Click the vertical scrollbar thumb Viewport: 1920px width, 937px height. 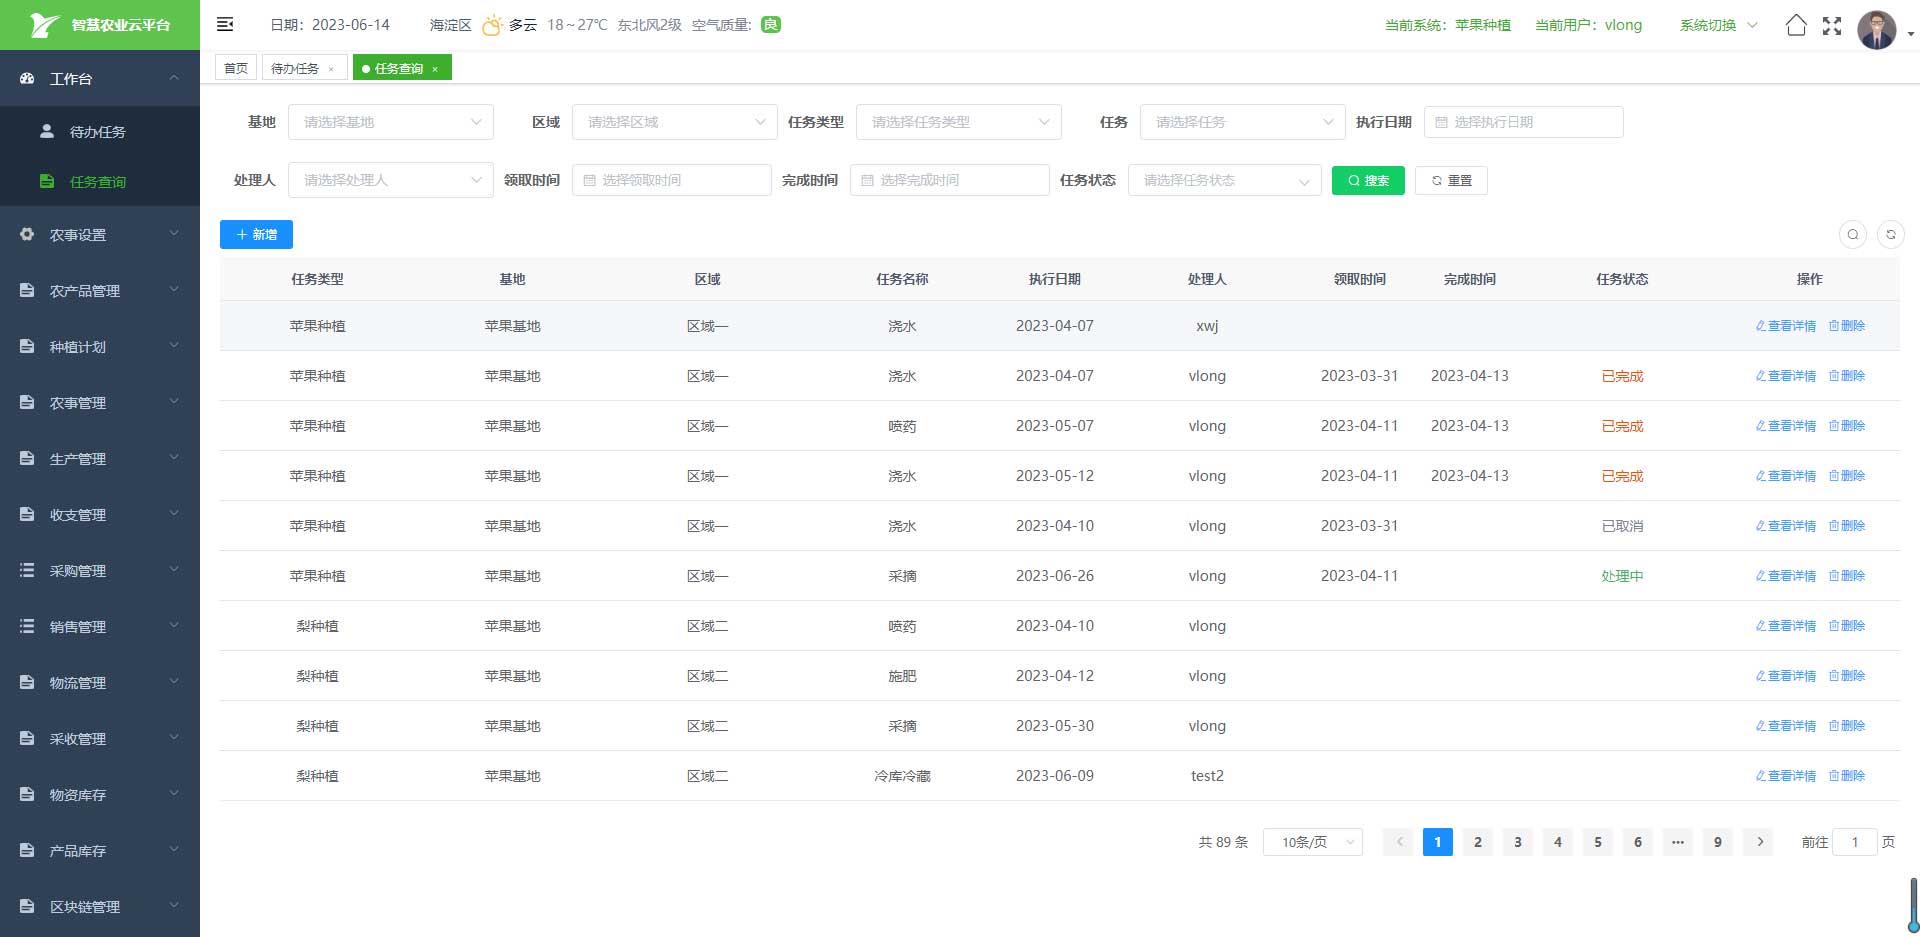1913,904
